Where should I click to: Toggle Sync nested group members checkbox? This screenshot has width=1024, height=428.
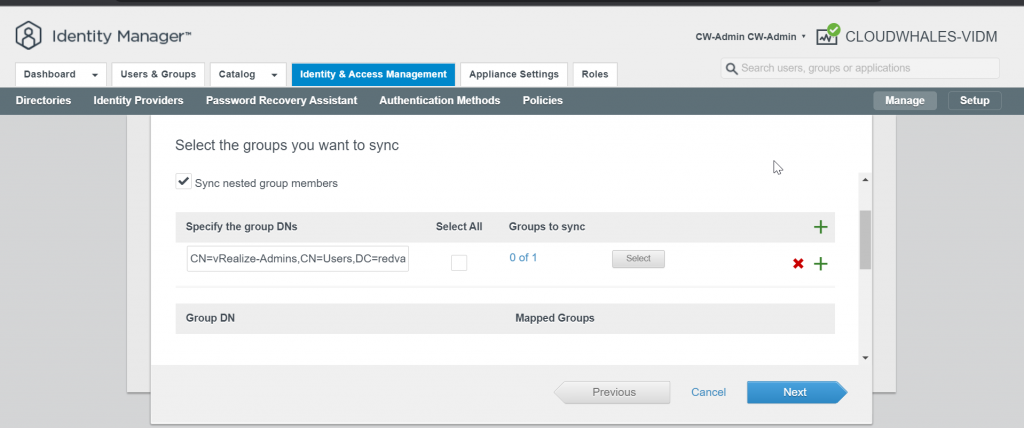pyautogui.click(x=183, y=182)
